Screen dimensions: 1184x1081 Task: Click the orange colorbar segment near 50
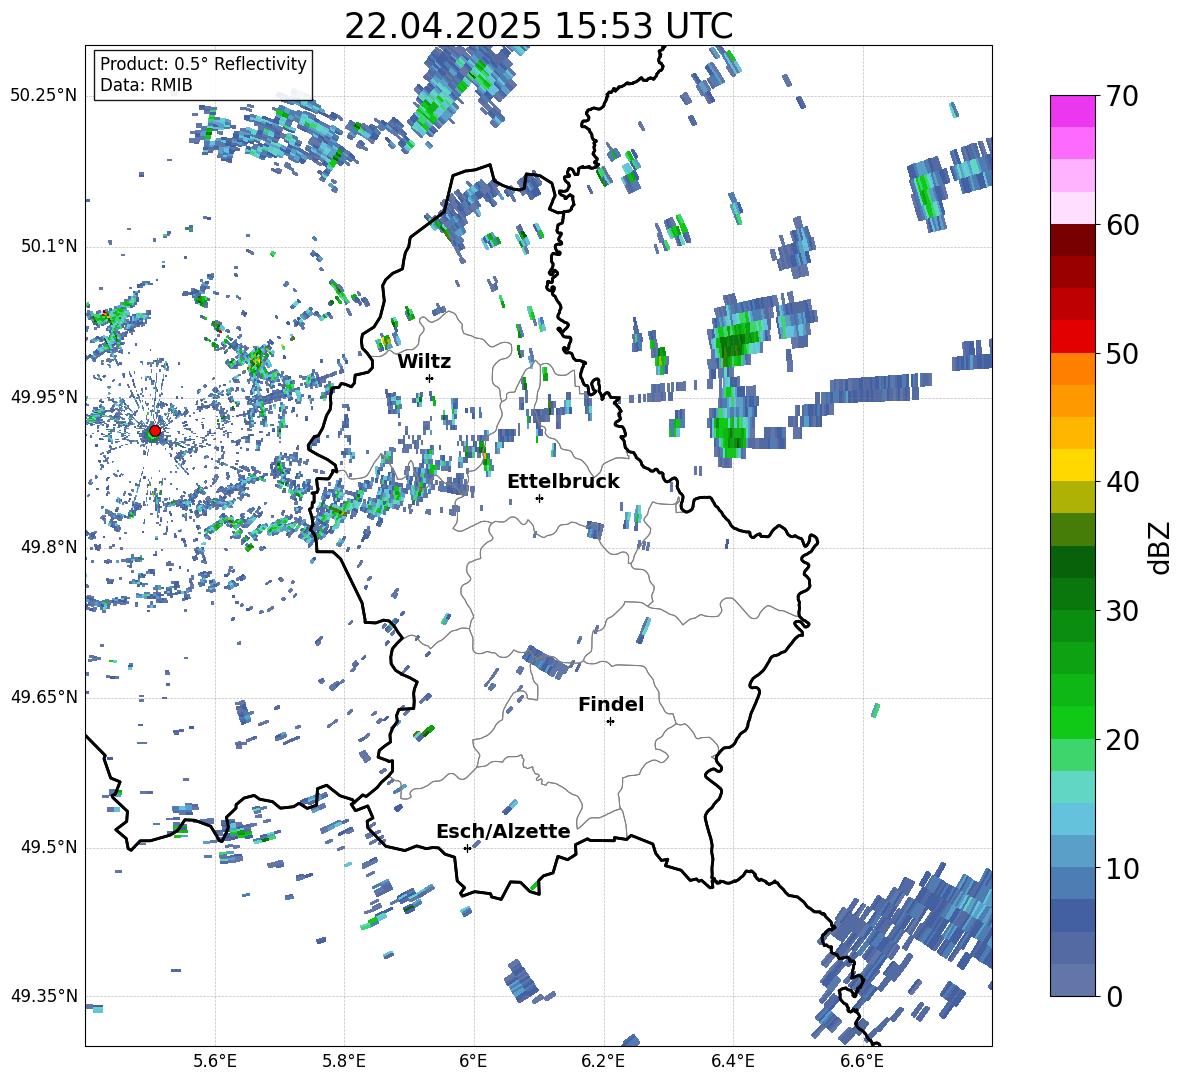1072,368
